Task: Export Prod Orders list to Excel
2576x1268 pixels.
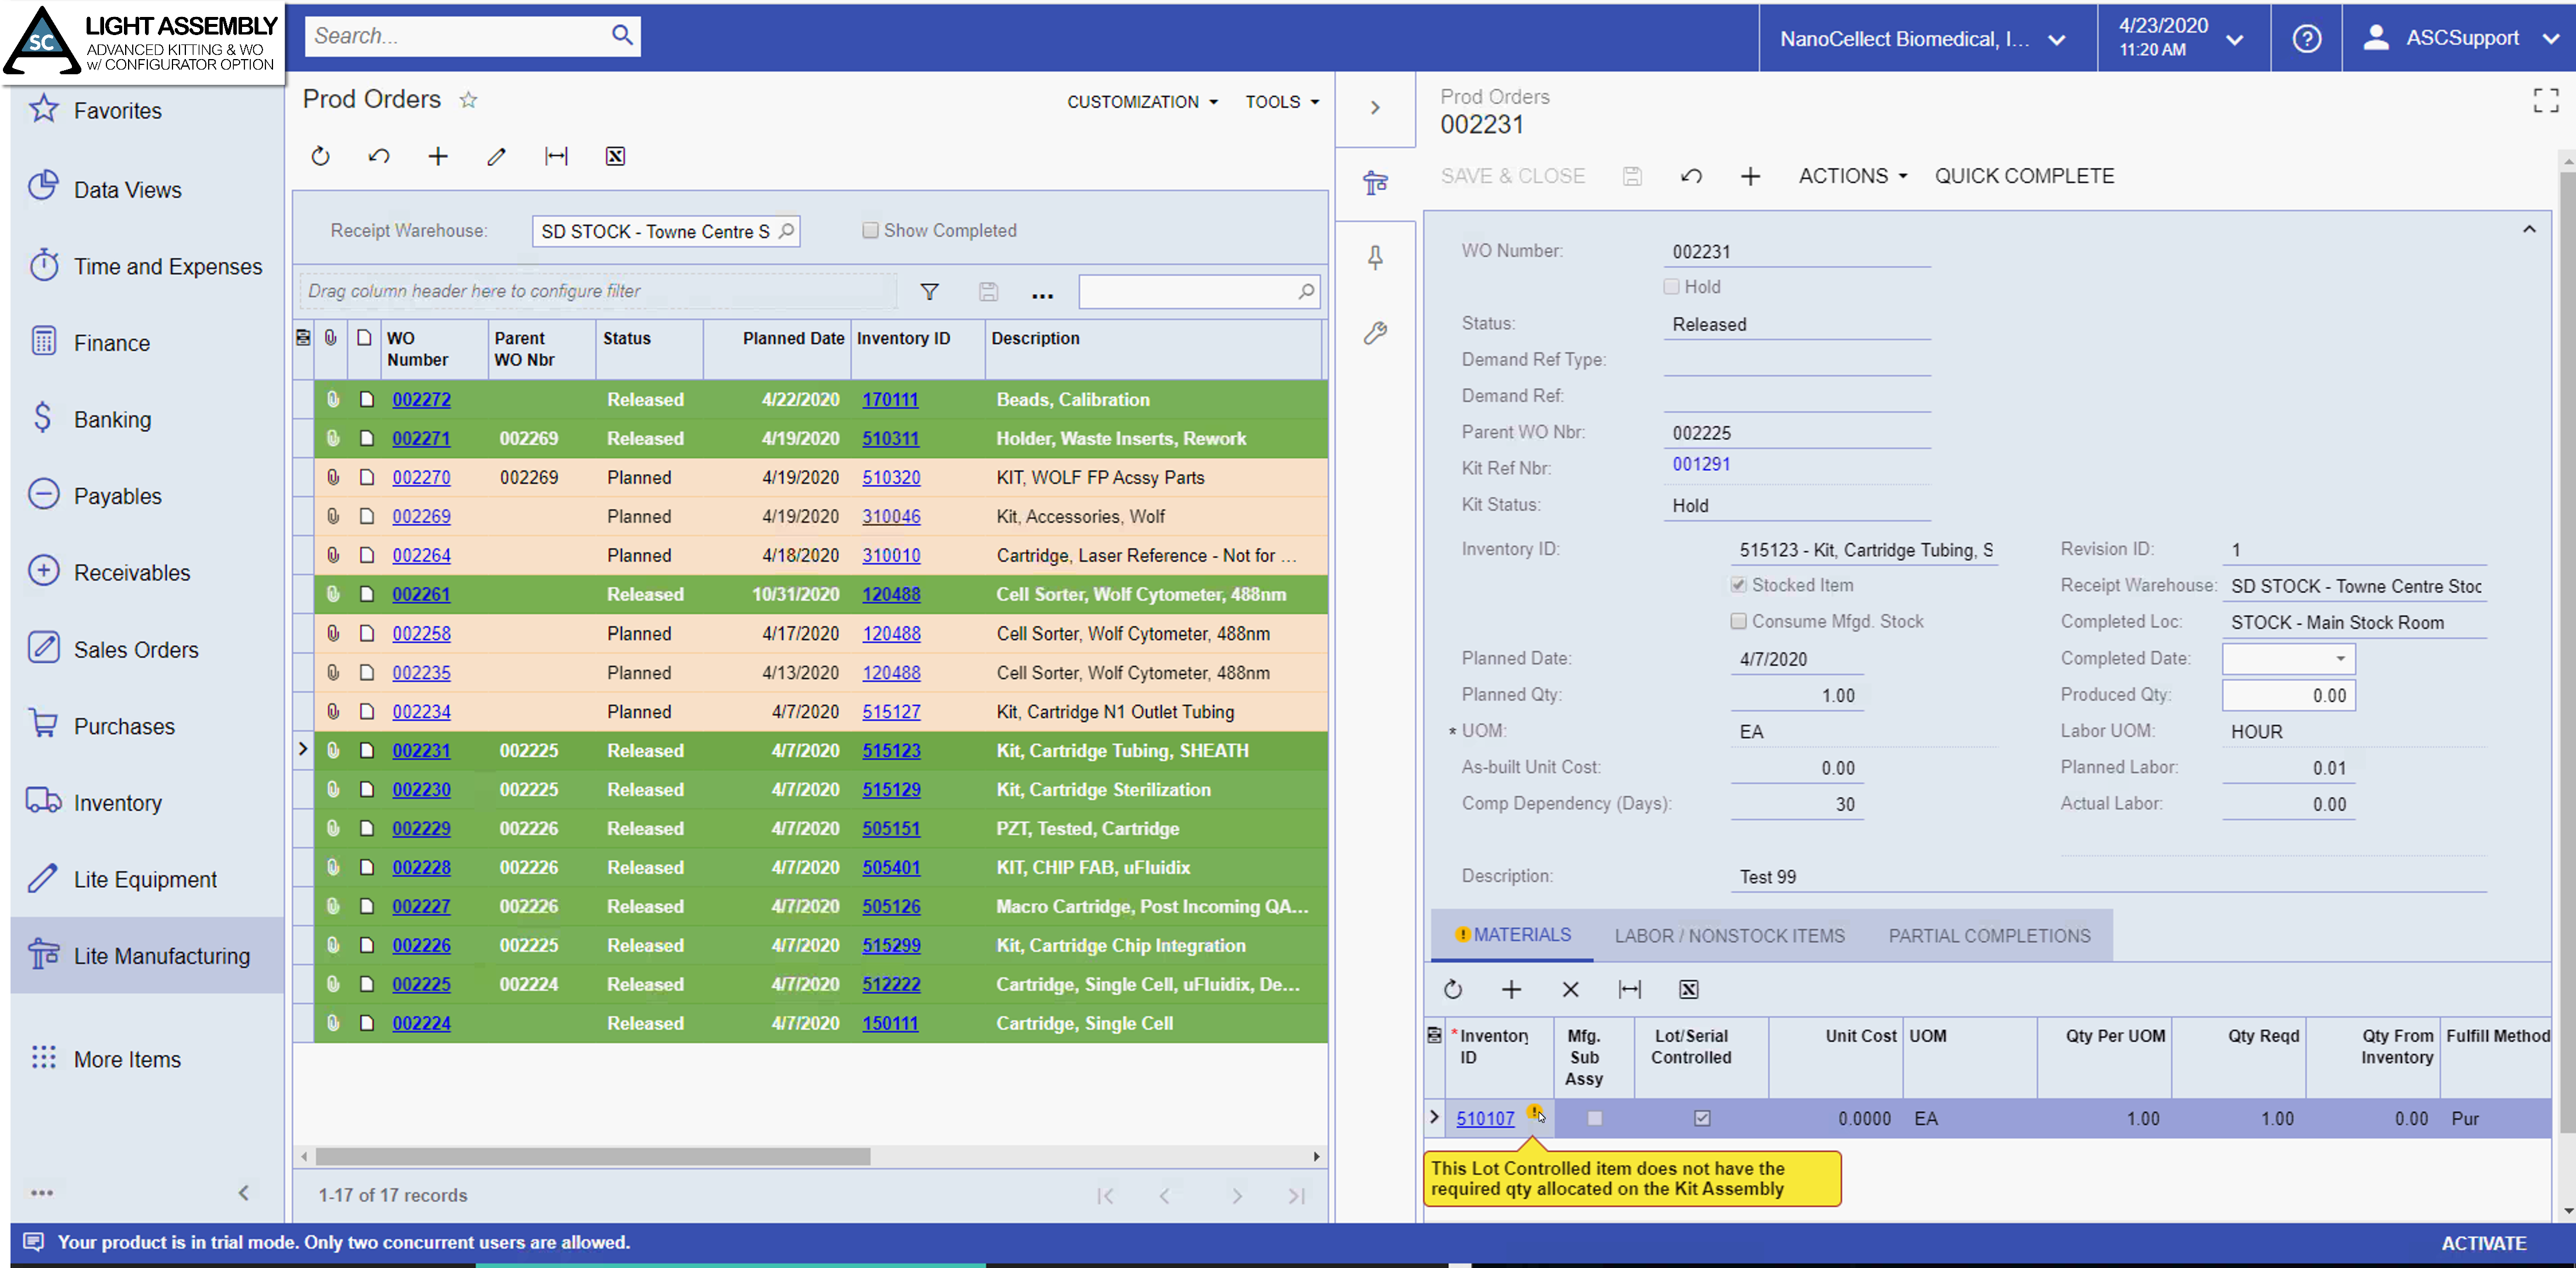Action: pos(616,156)
